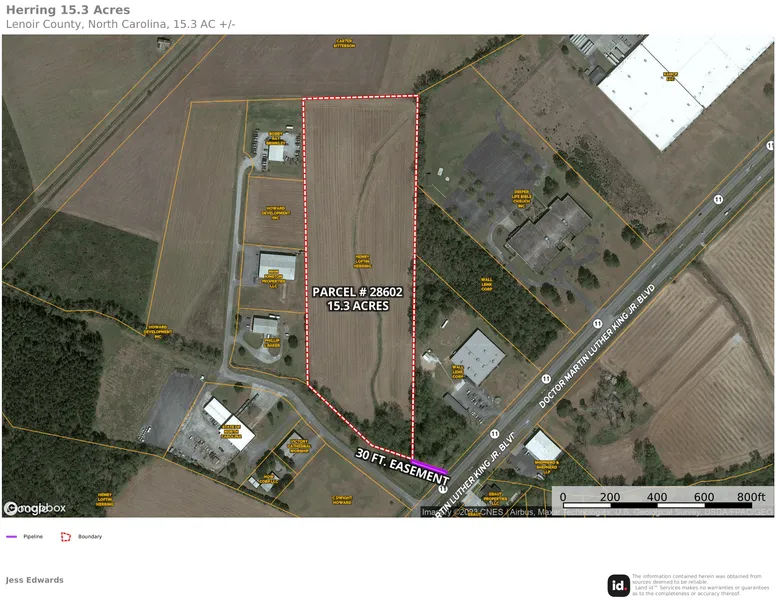
Task: Click the Lenoir County subtitle text
Action: click(120, 24)
